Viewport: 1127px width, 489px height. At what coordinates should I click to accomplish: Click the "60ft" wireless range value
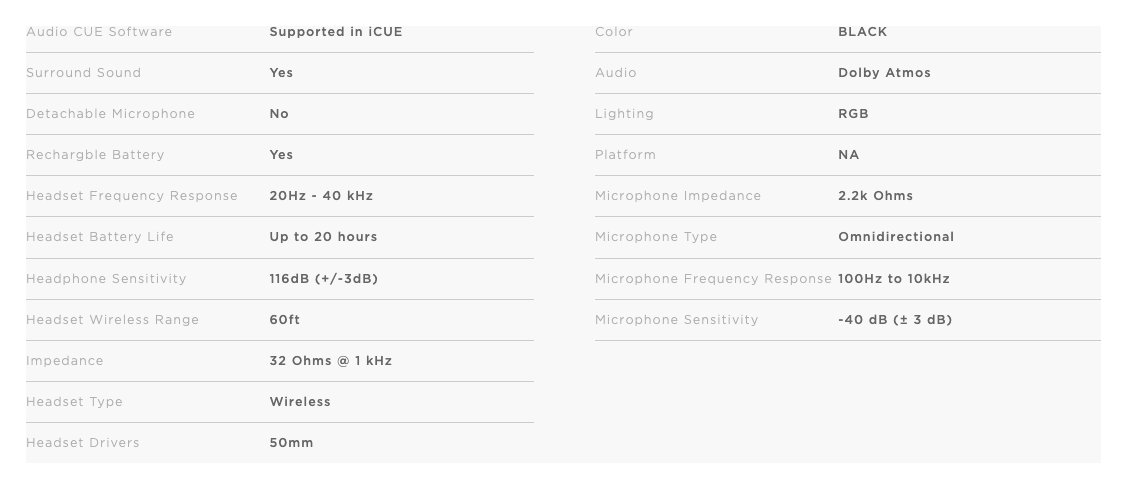284,320
